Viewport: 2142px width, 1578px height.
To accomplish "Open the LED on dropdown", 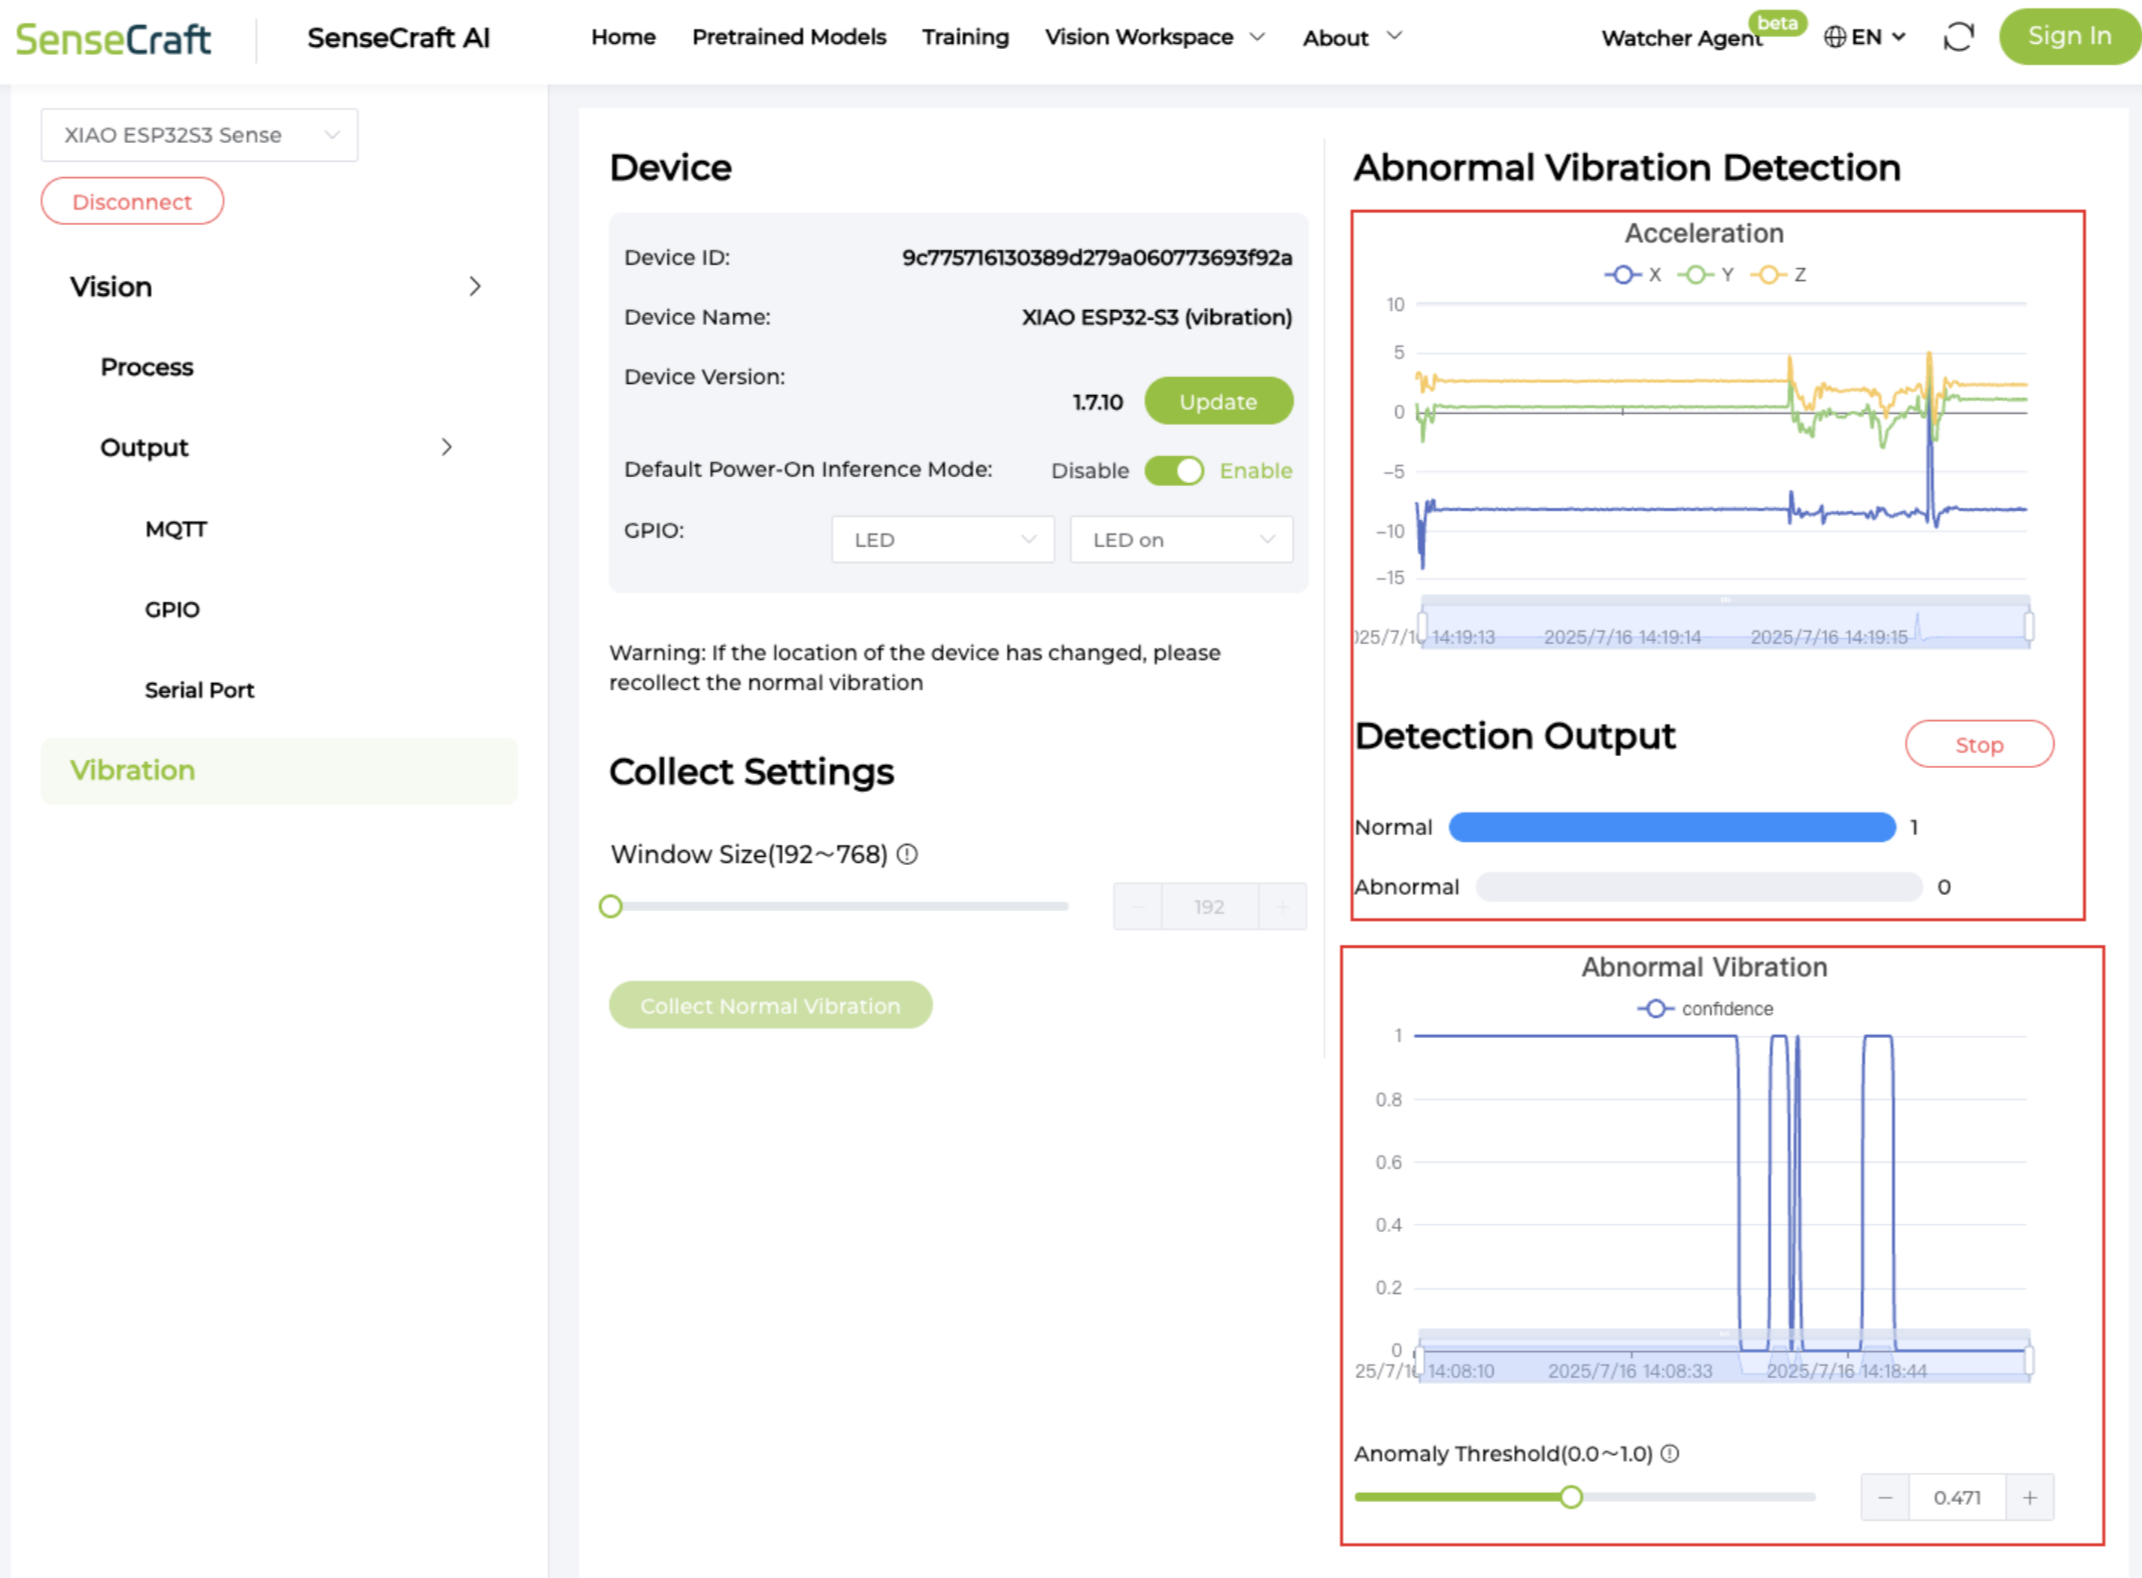I will coord(1181,539).
